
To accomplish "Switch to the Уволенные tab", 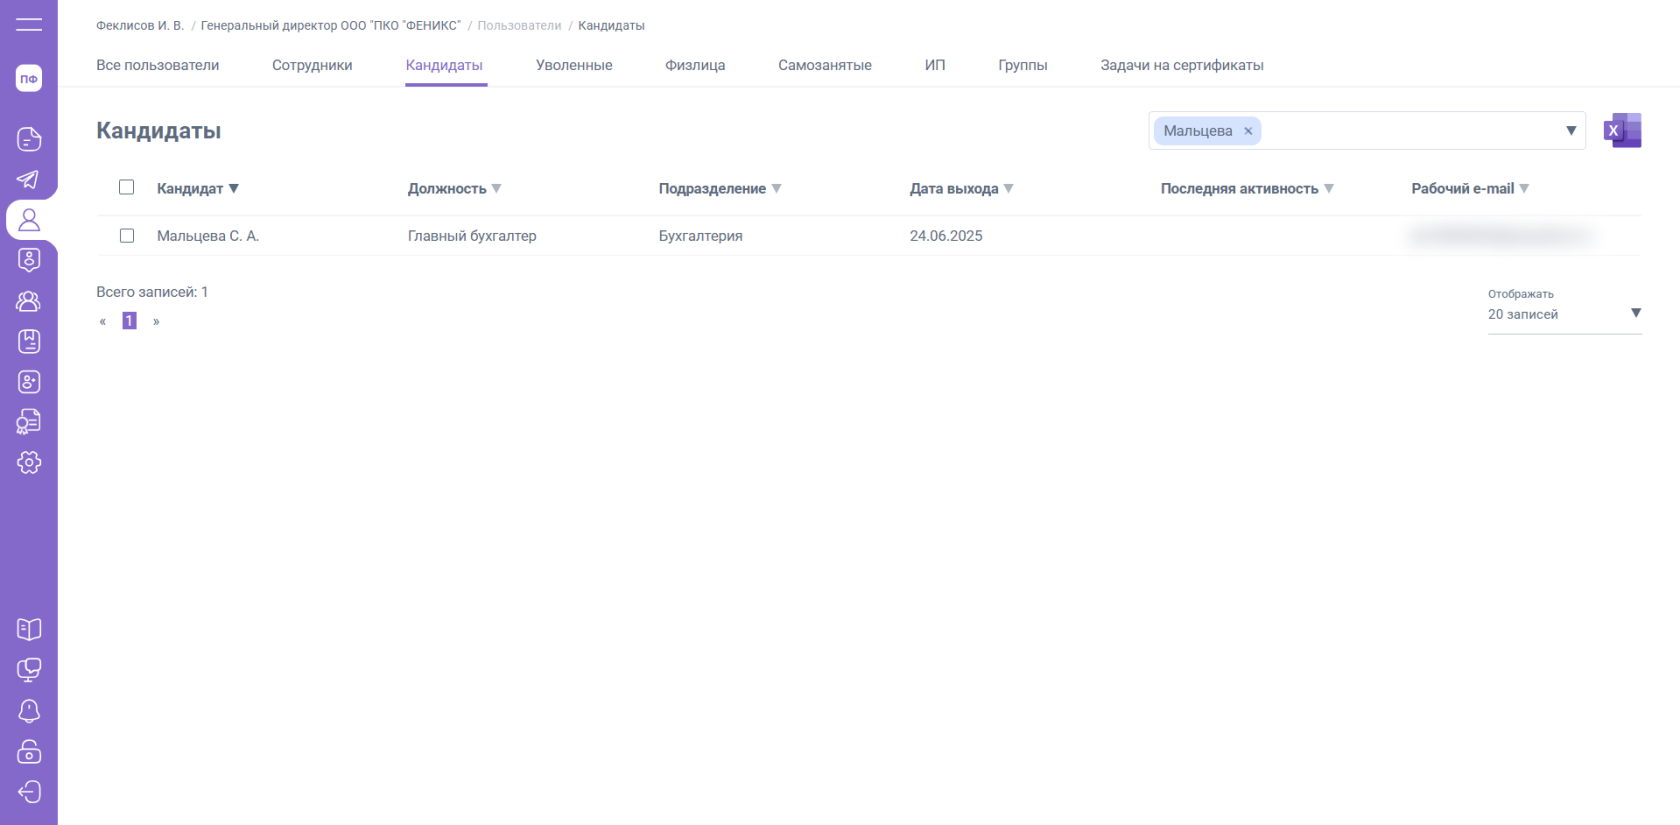I will [x=574, y=65].
